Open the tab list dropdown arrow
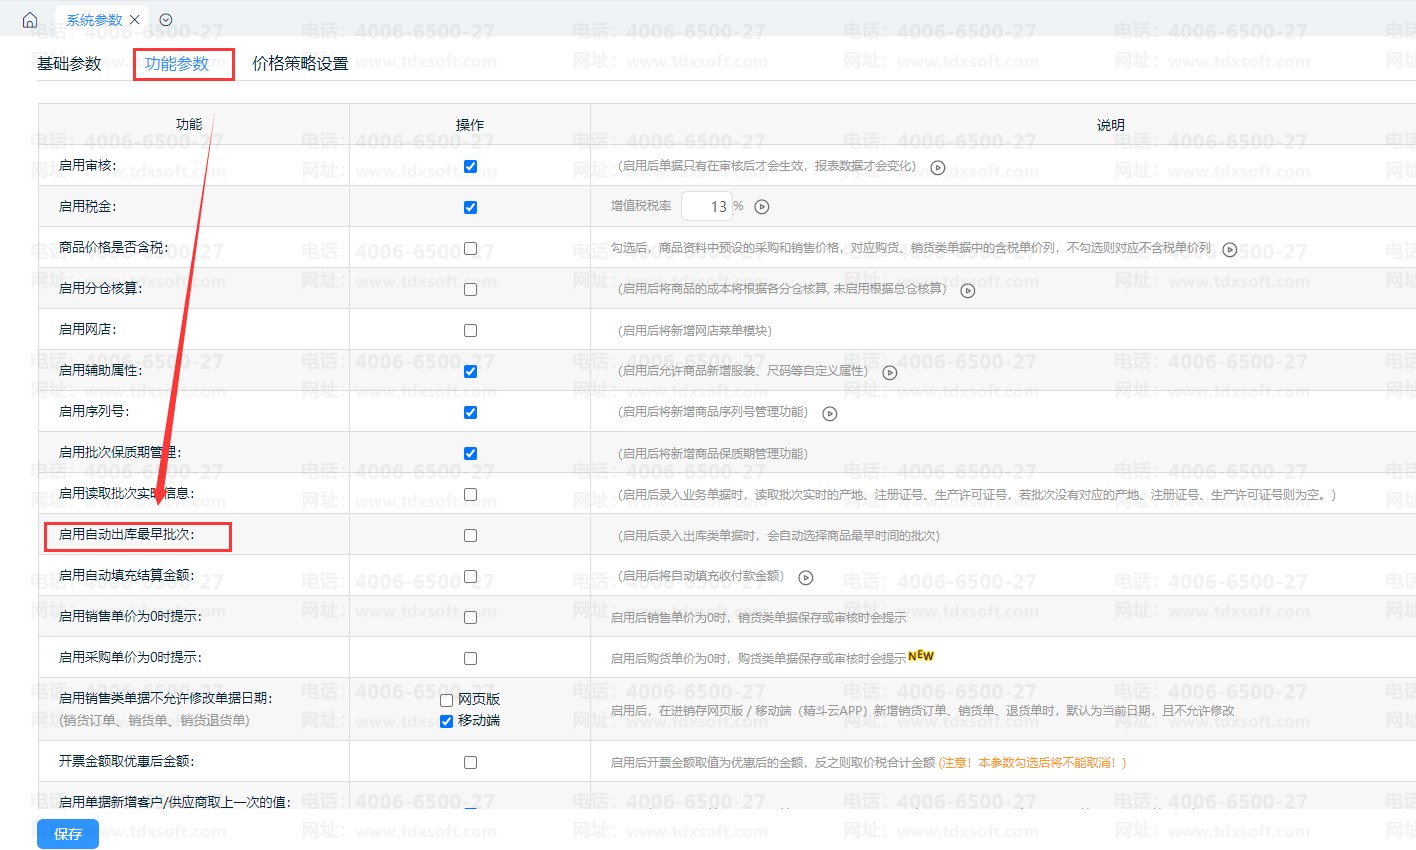The image size is (1416, 850). coord(166,20)
